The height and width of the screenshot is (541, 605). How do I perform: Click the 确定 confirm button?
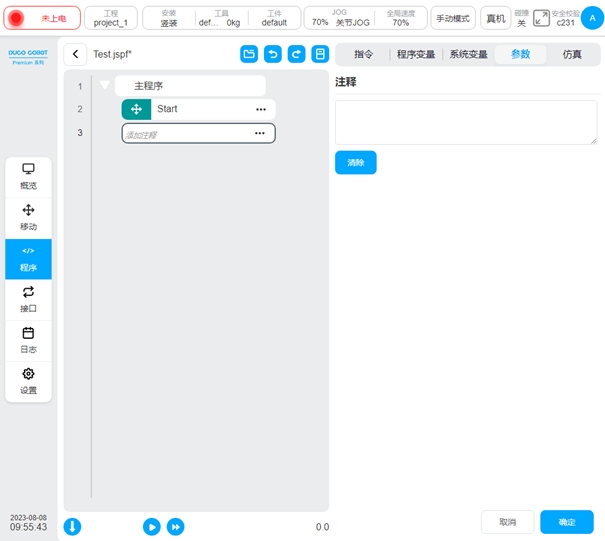[566, 522]
